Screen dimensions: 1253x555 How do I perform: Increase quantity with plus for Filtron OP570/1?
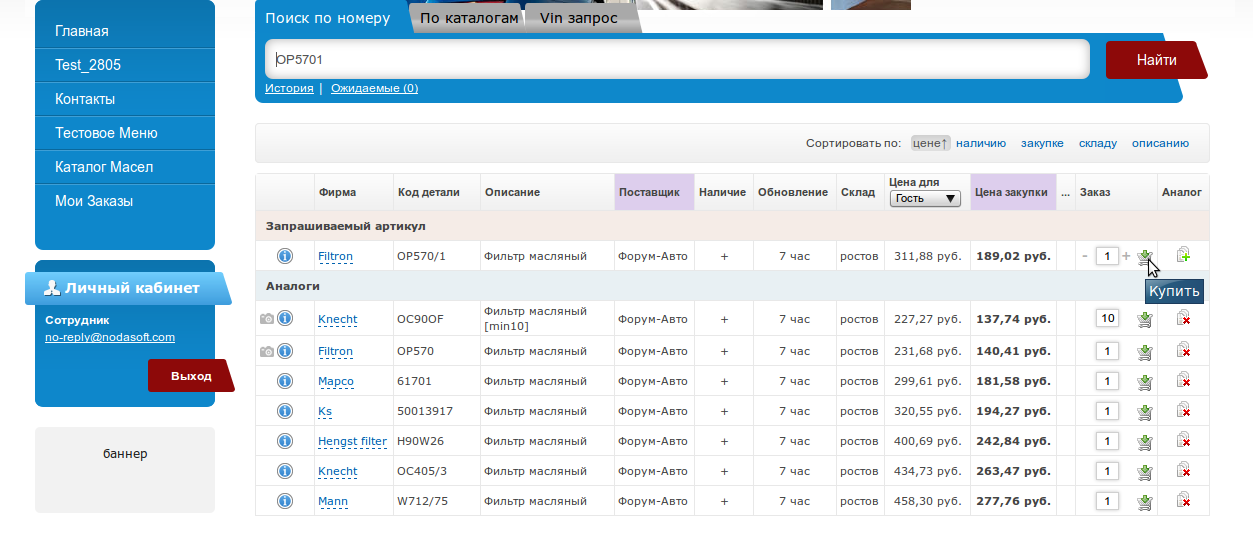pyautogui.click(x=1126, y=256)
